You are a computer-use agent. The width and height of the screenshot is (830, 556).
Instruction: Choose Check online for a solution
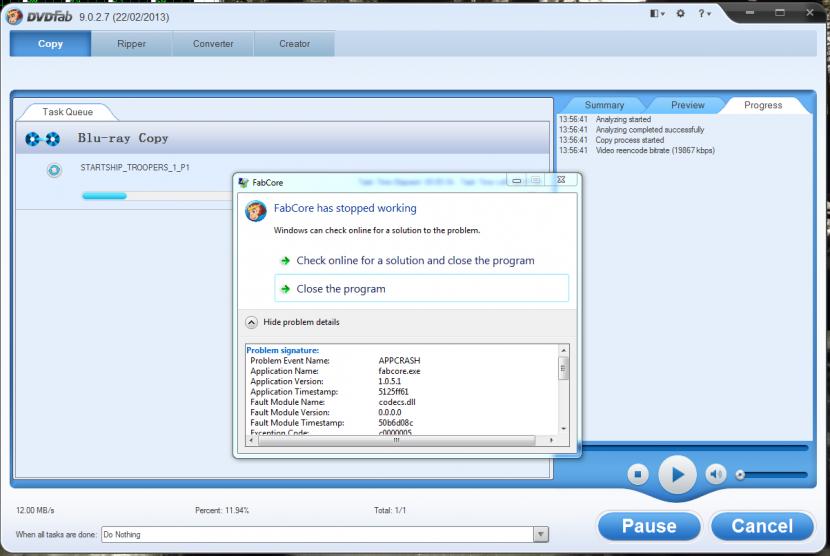[415, 261]
